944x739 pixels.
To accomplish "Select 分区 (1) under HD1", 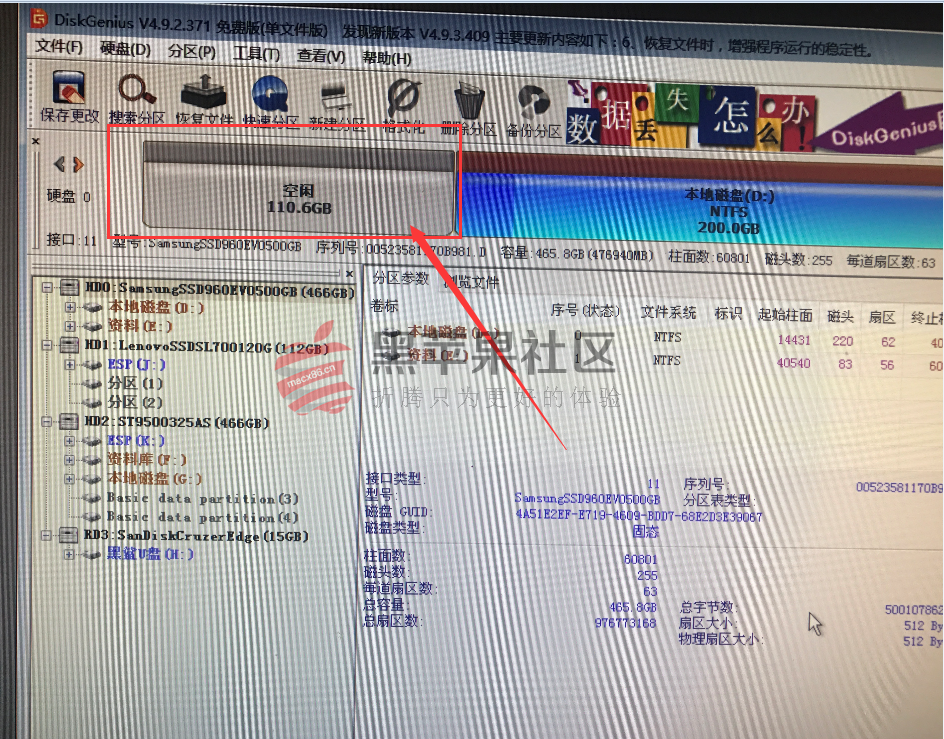I will click(135, 384).
